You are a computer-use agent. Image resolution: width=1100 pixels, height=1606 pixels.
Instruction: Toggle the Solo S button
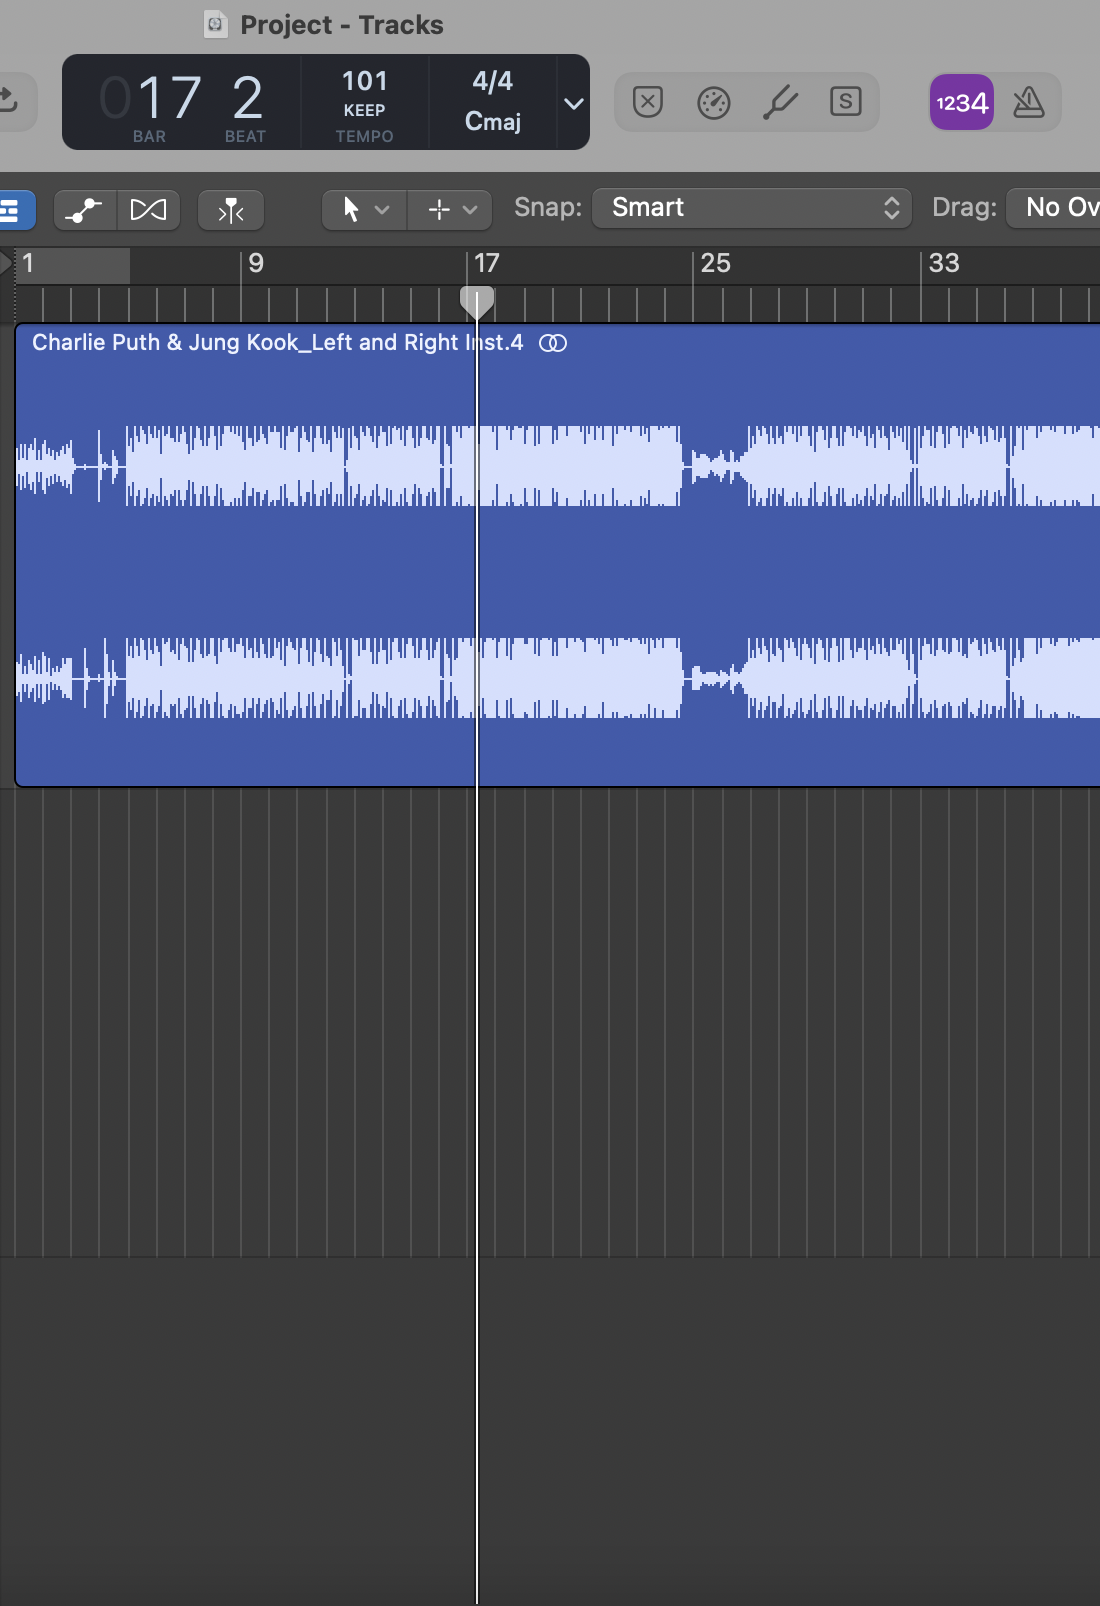coord(846,102)
